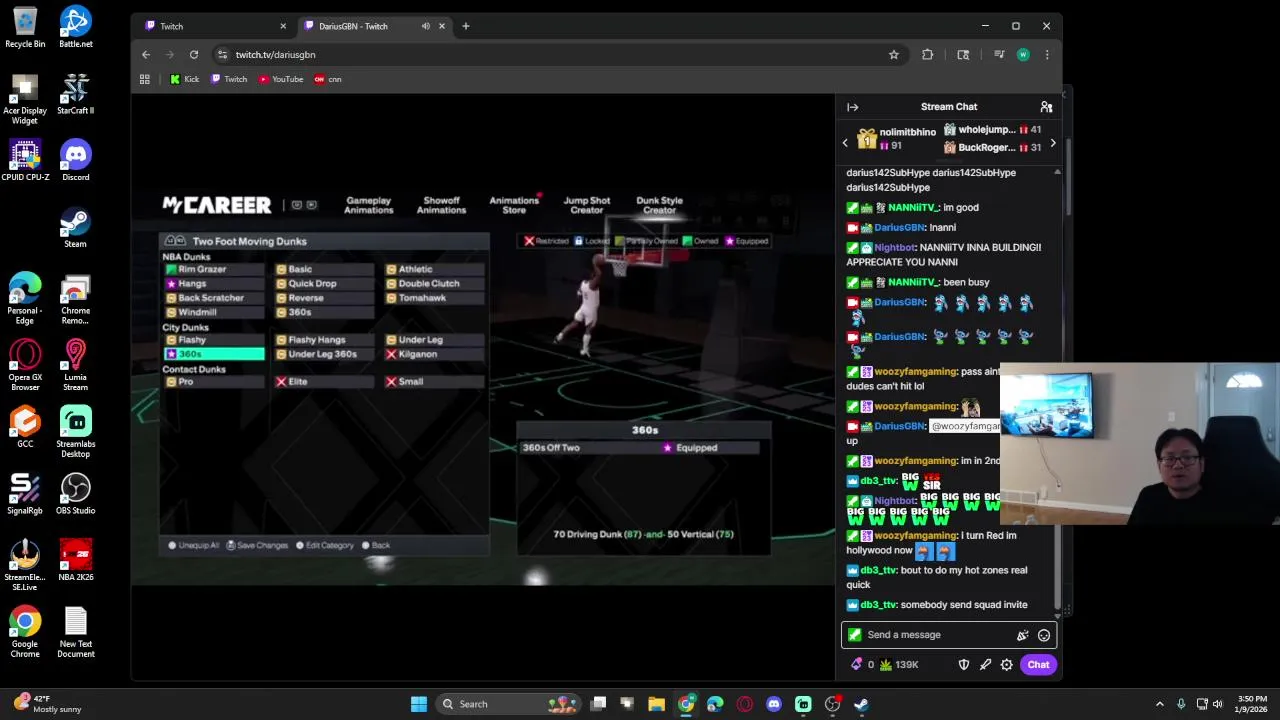
Task: Open the 139K channel points balance
Action: 899,664
